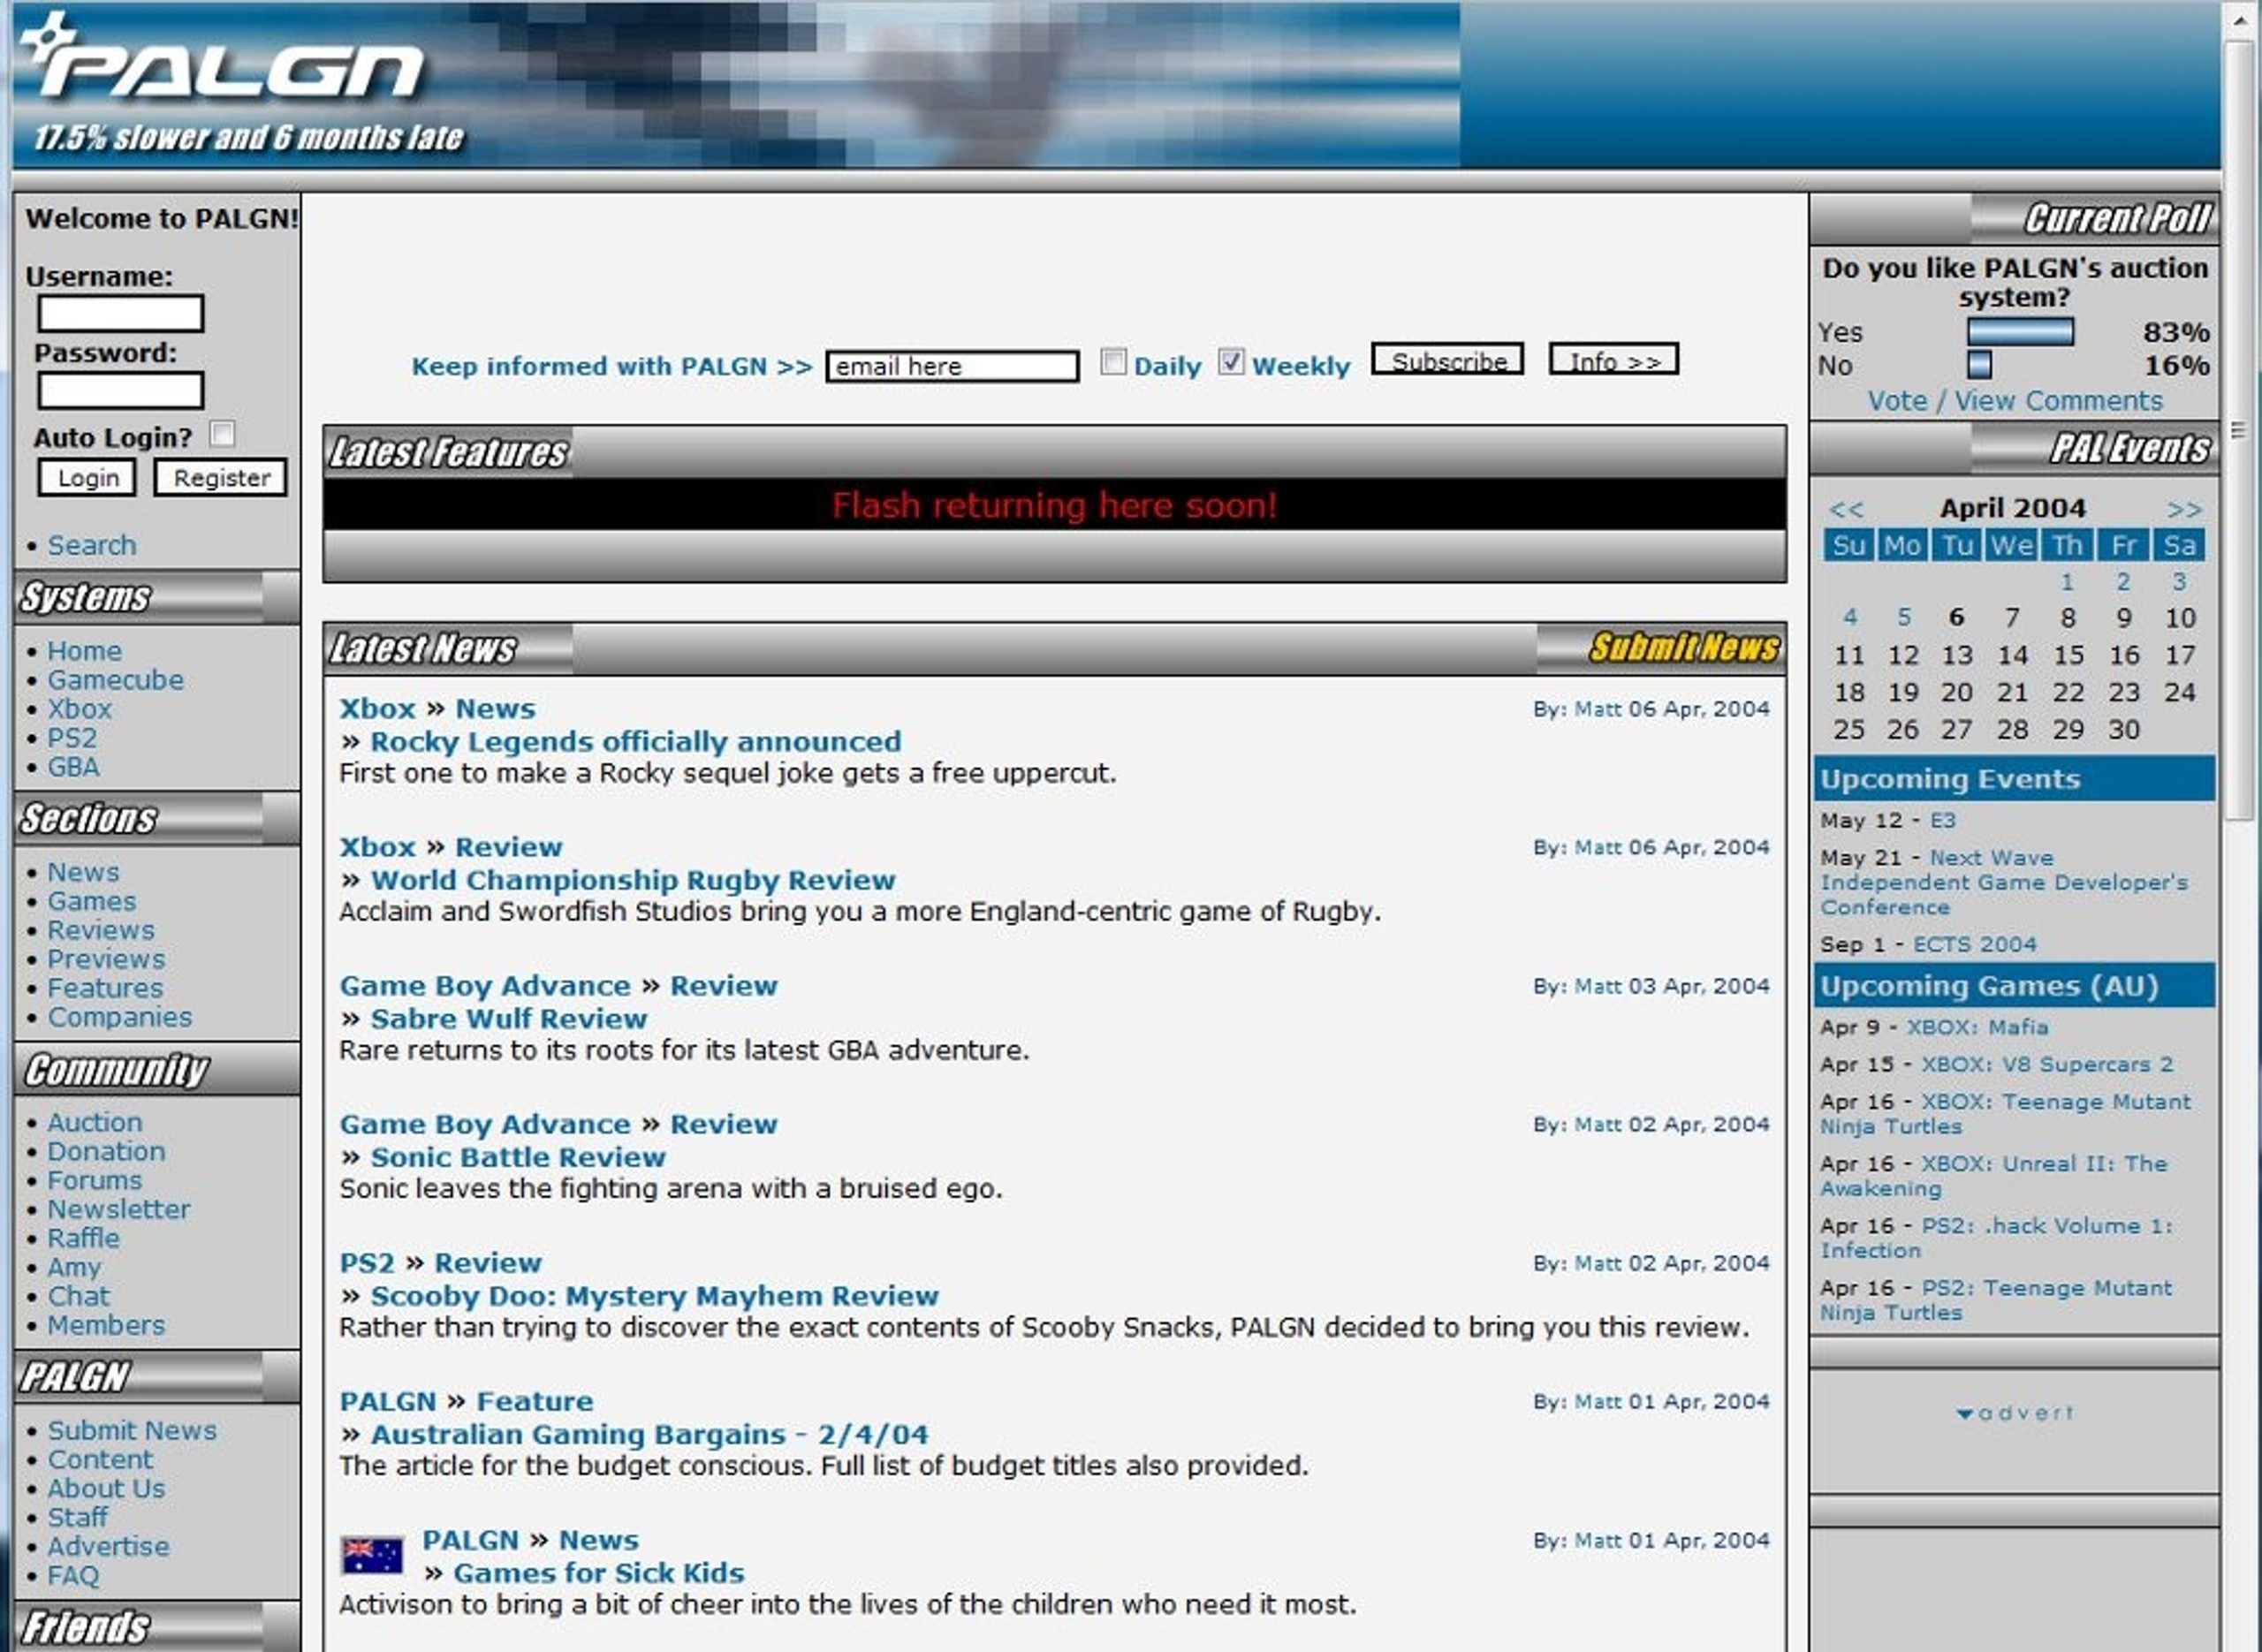The width and height of the screenshot is (2262, 1652).
Task: Uncheck the Weekly newsletter checkbox
Action: 1231,362
